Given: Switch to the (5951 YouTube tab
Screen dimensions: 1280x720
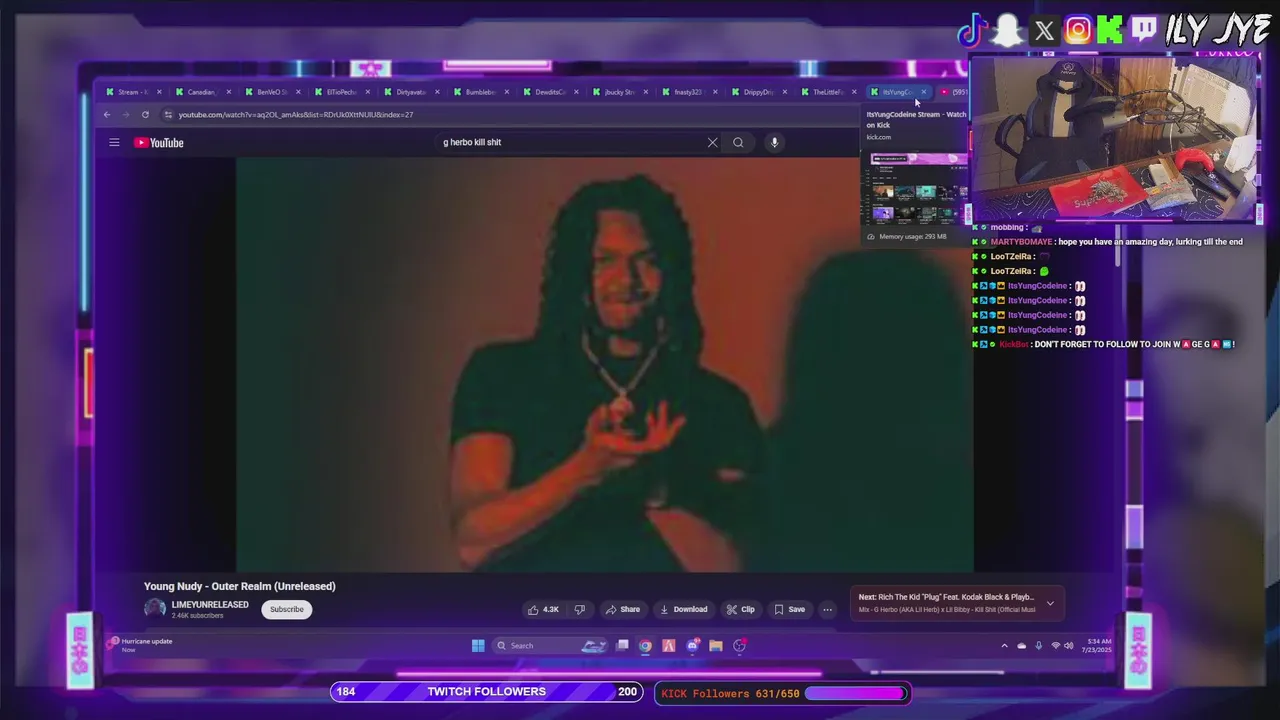Looking at the screenshot, I should (954, 92).
